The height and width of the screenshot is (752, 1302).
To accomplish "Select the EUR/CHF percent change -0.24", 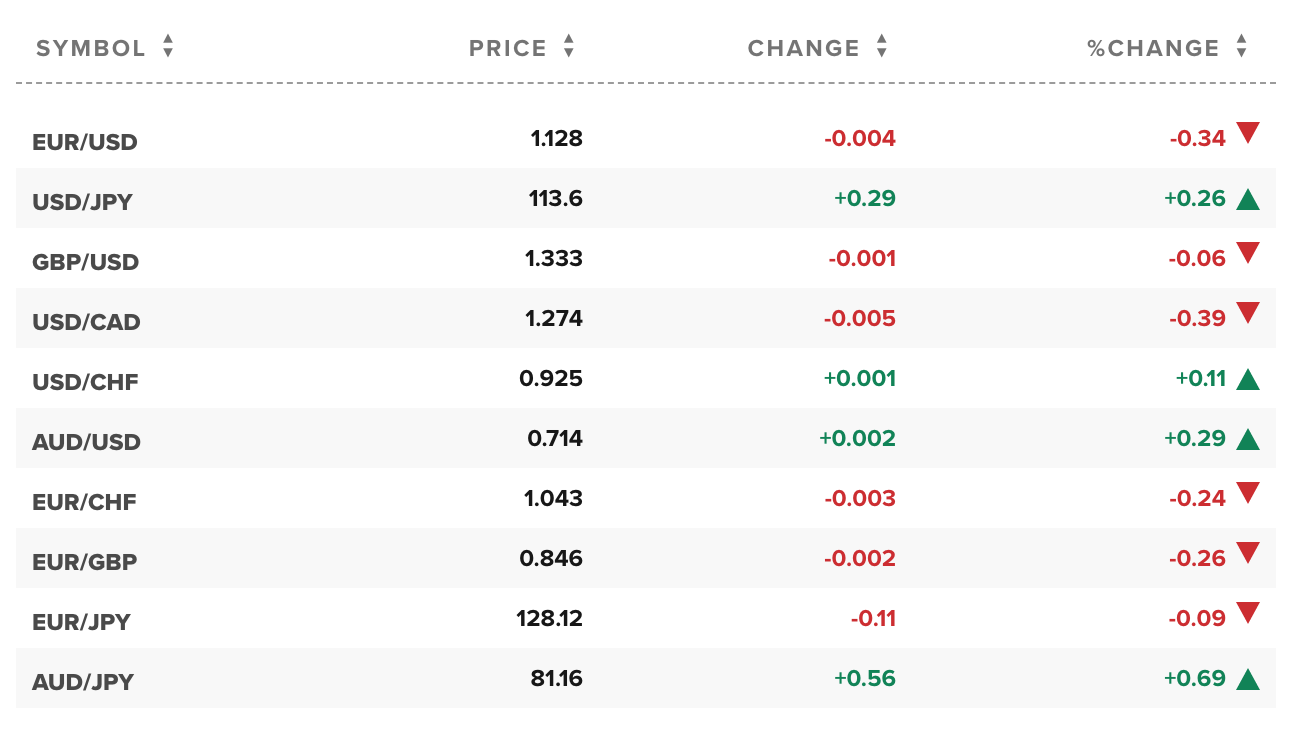I will (x=1197, y=499).
